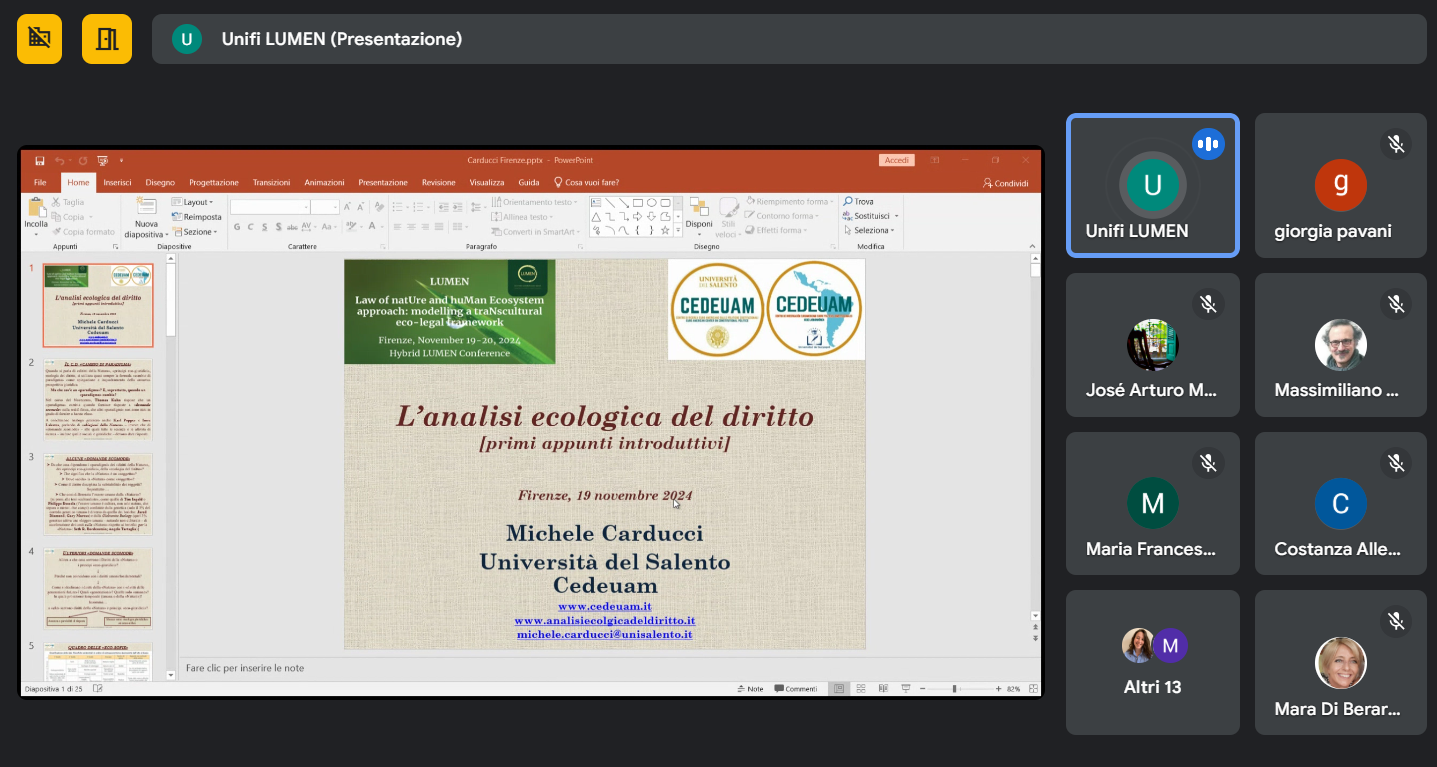Screen dimensions: 1437x767
Task: Toggle normal view button in status bar
Action: (838, 689)
